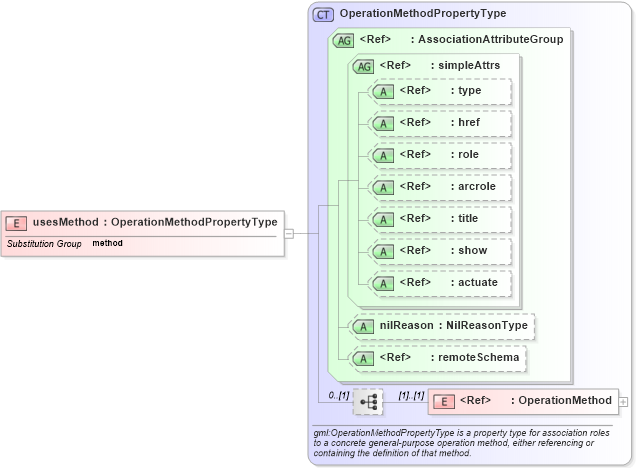Screen dimensions: 636x468
Task: Select the title attribute reference text
Action: [438, 219]
